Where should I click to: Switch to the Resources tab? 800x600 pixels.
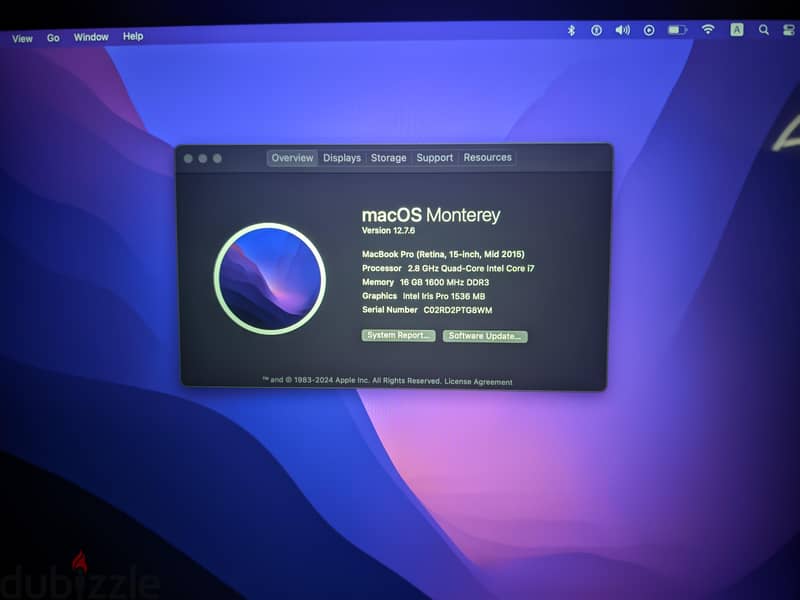[x=487, y=158]
